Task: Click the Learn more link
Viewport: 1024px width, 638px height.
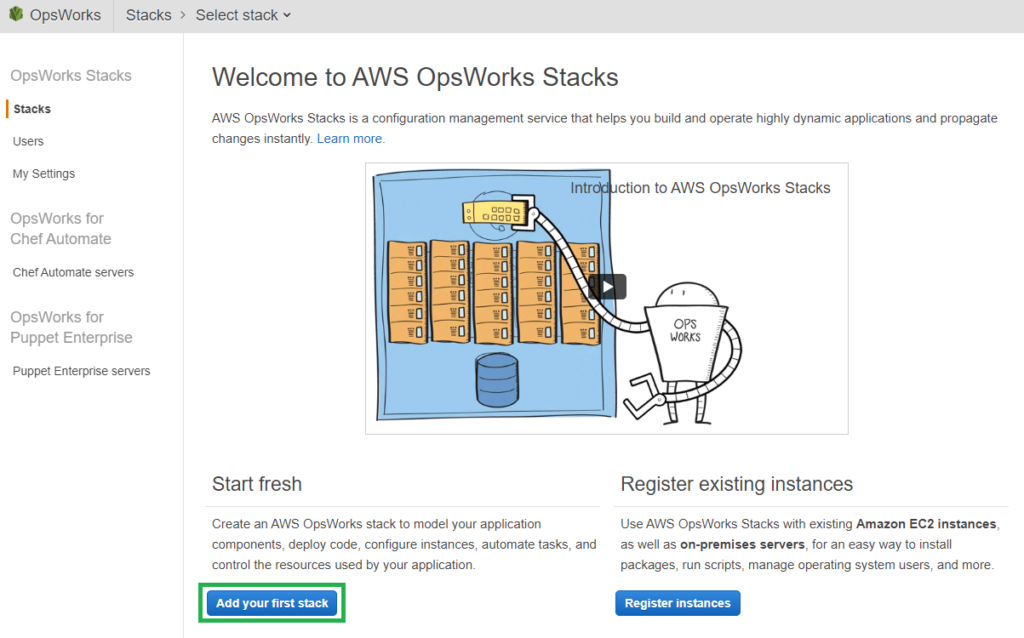Action: click(349, 138)
